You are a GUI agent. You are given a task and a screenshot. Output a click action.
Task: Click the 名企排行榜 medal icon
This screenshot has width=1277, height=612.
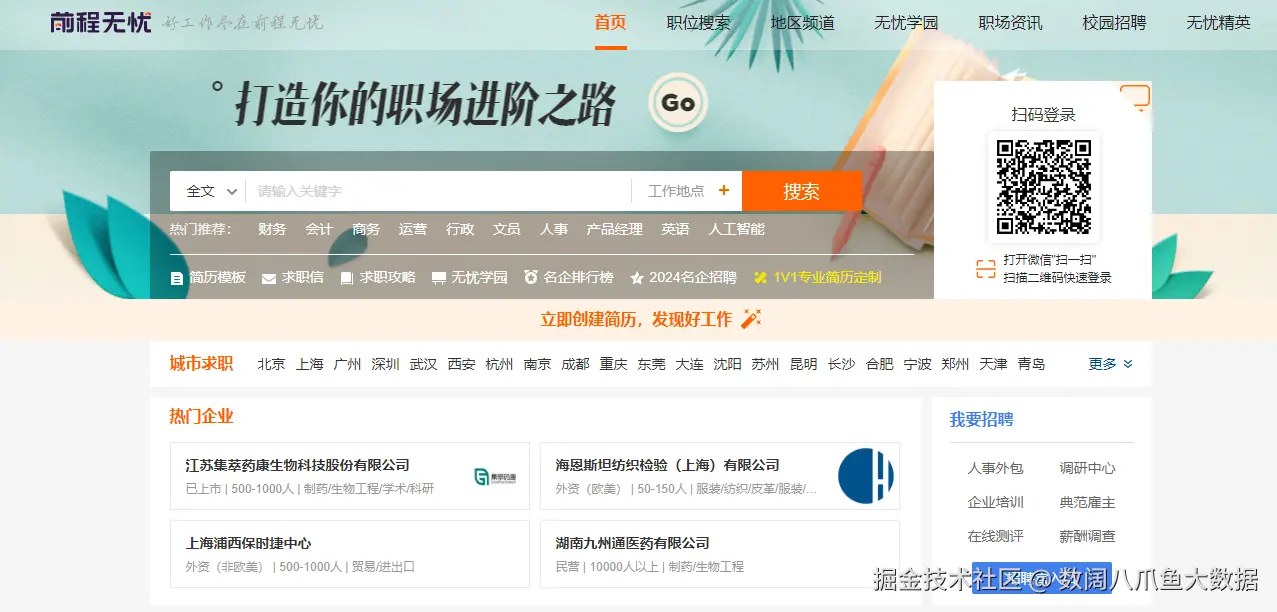(531, 277)
